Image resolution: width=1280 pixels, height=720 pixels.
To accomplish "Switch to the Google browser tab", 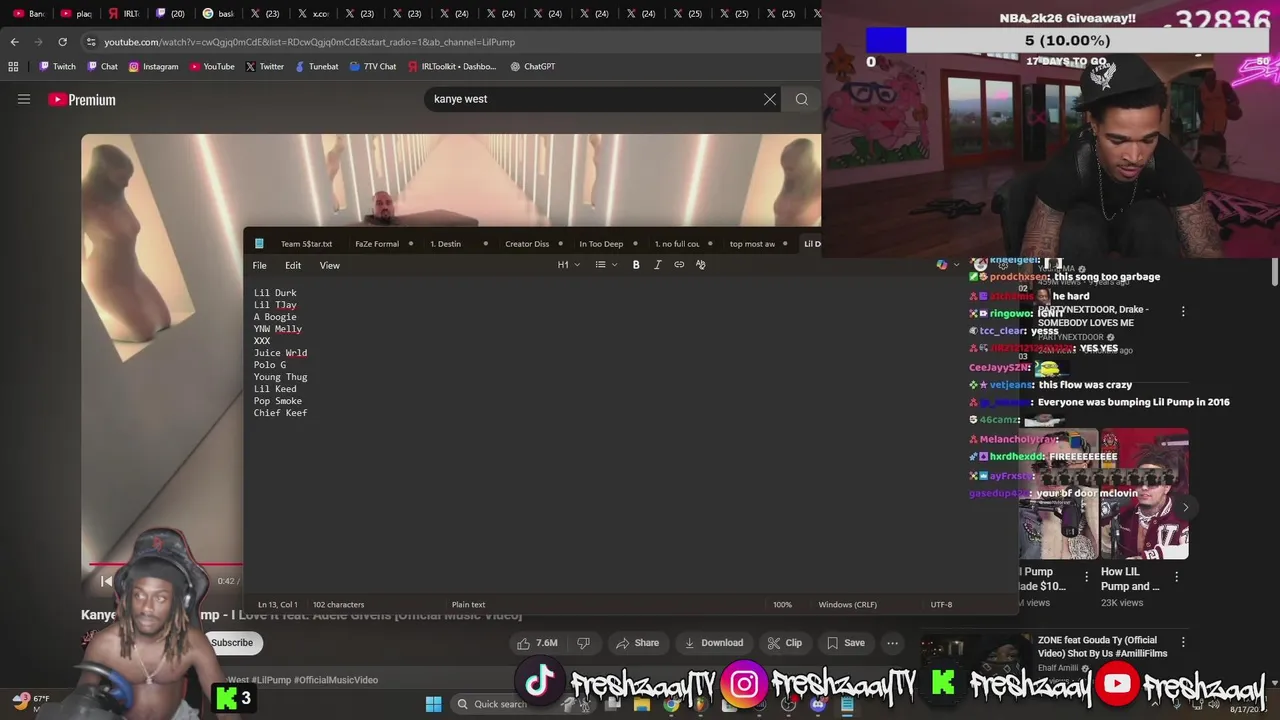I will pyautogui.click(x=218, y=14).
